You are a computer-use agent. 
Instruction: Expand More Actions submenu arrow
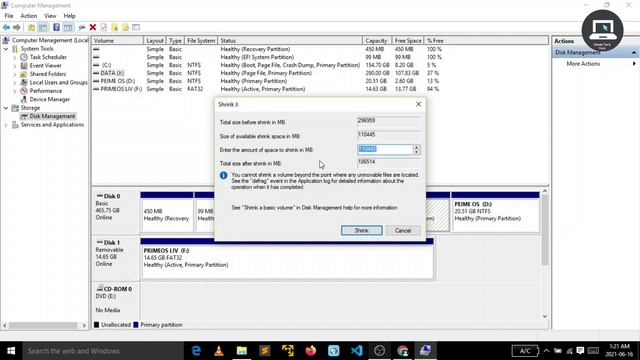tap(634, 64)
